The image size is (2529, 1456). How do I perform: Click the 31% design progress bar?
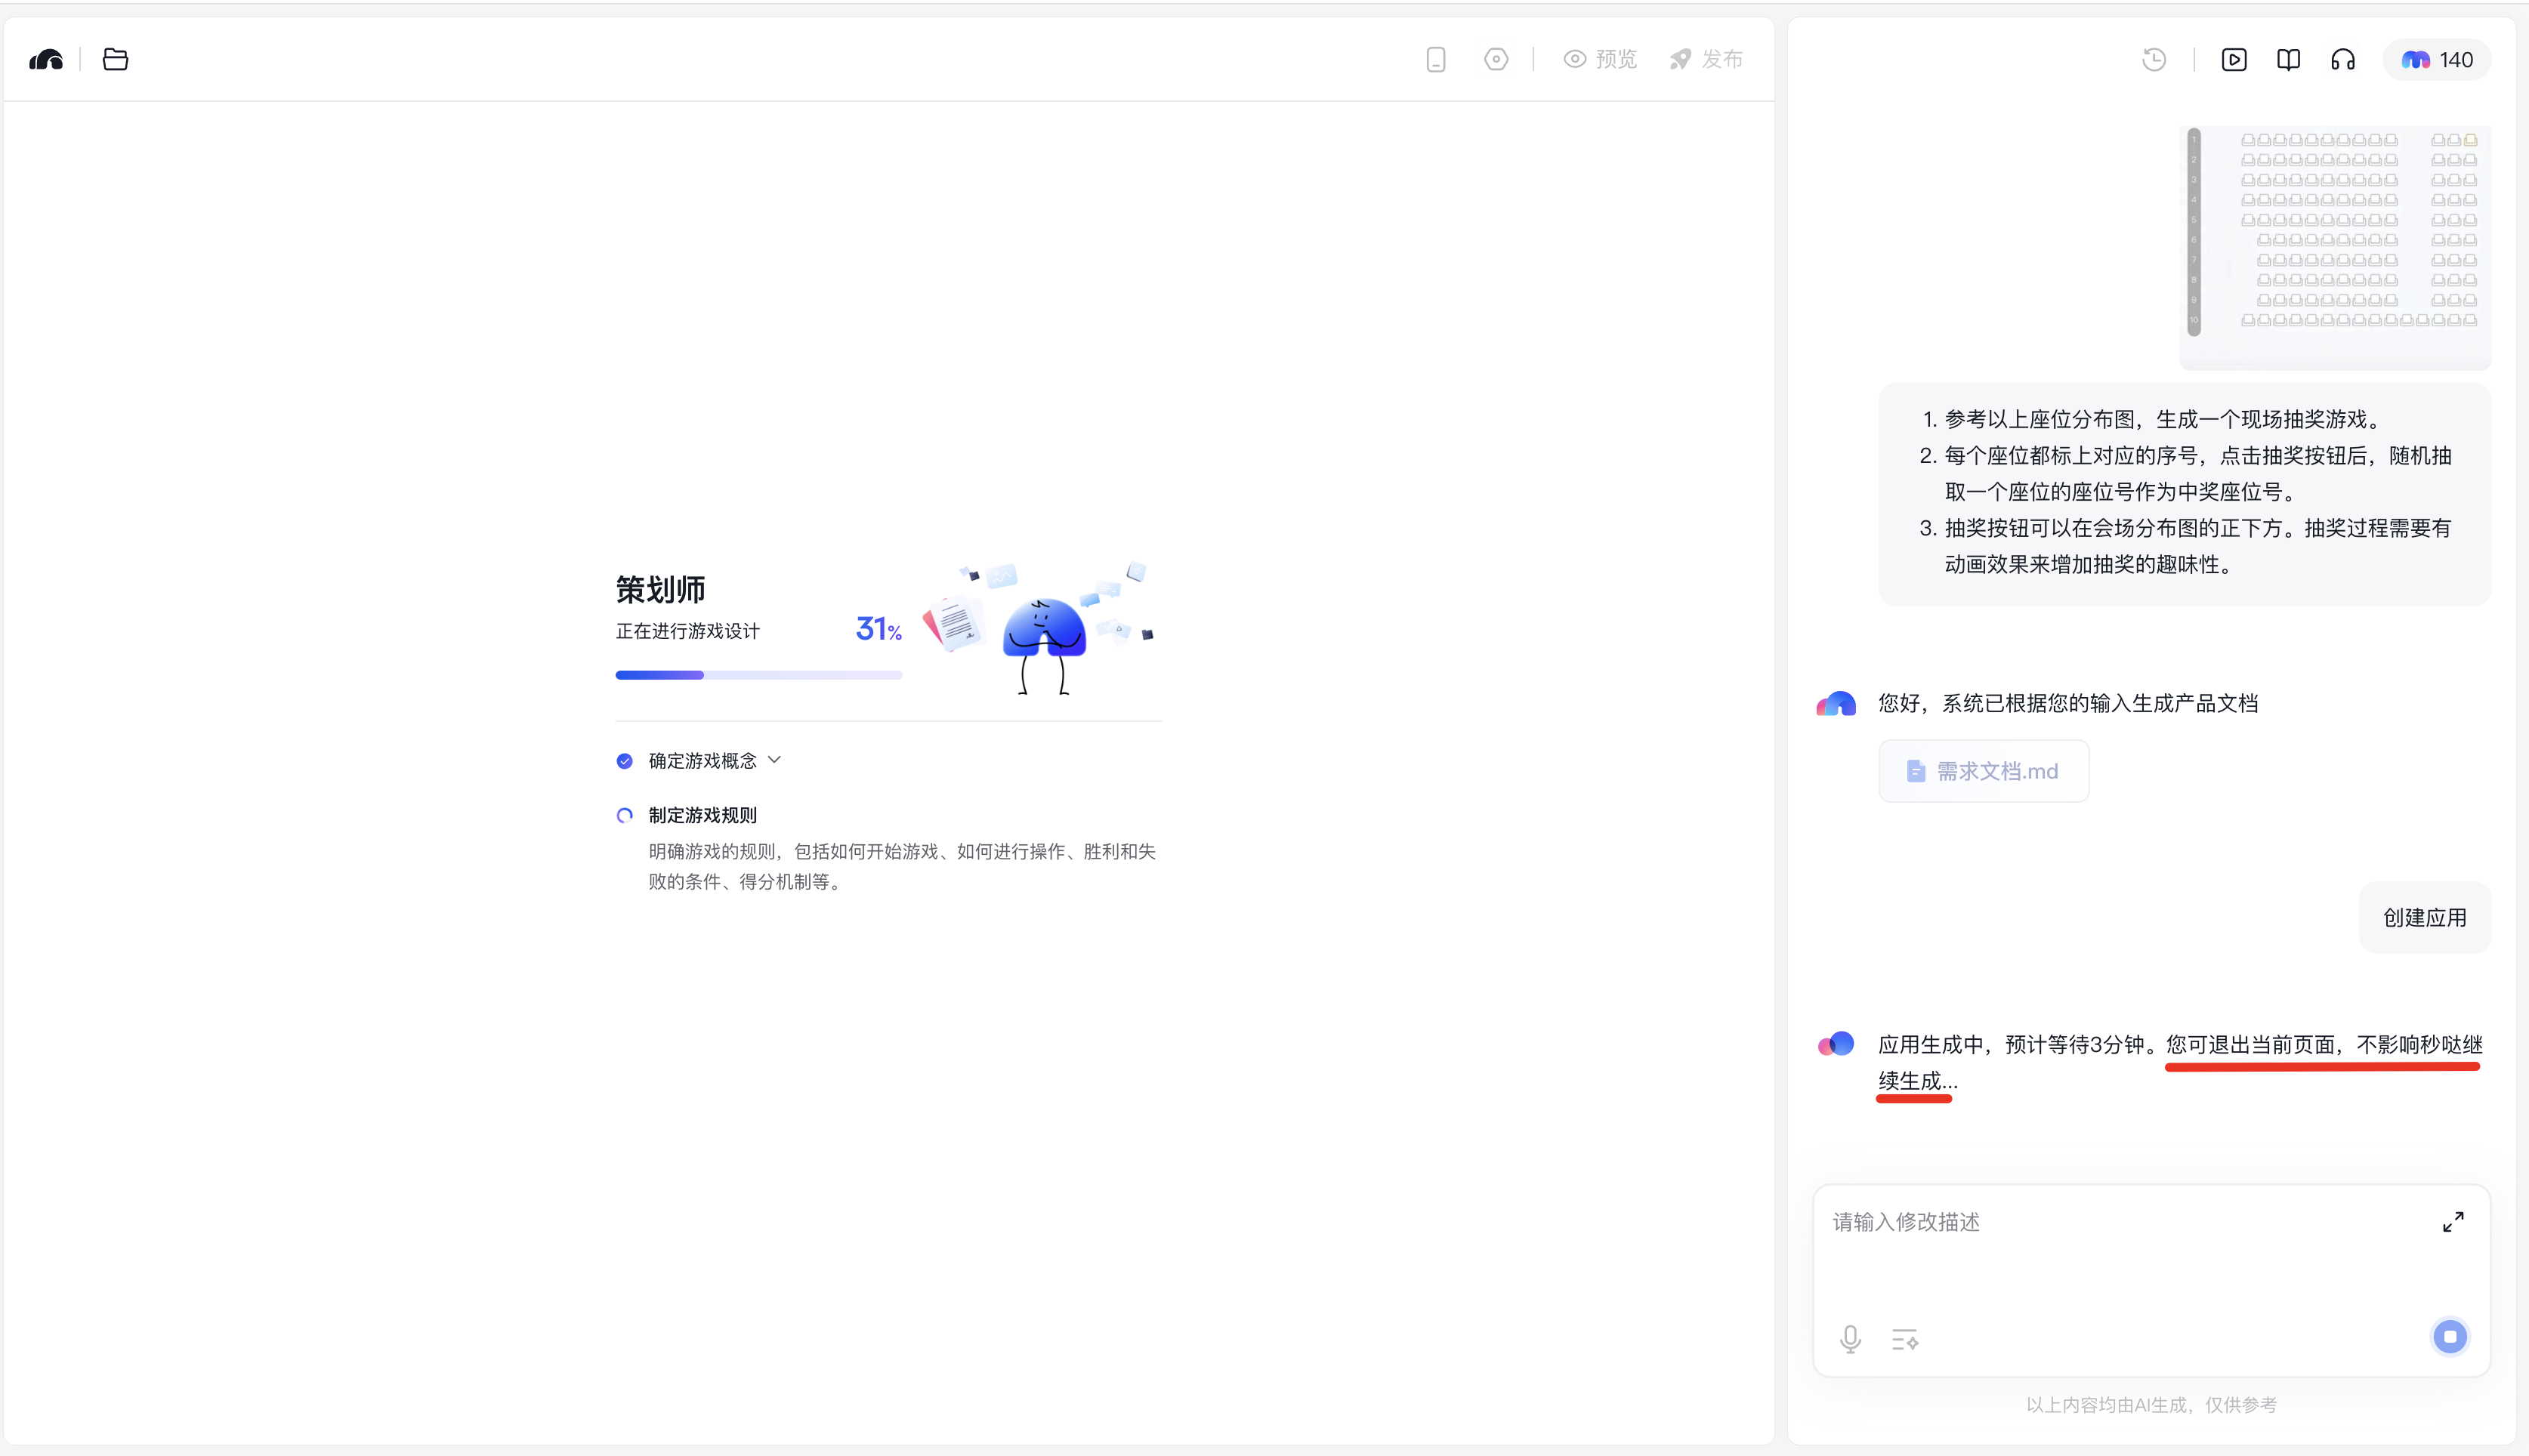(759, 675)
